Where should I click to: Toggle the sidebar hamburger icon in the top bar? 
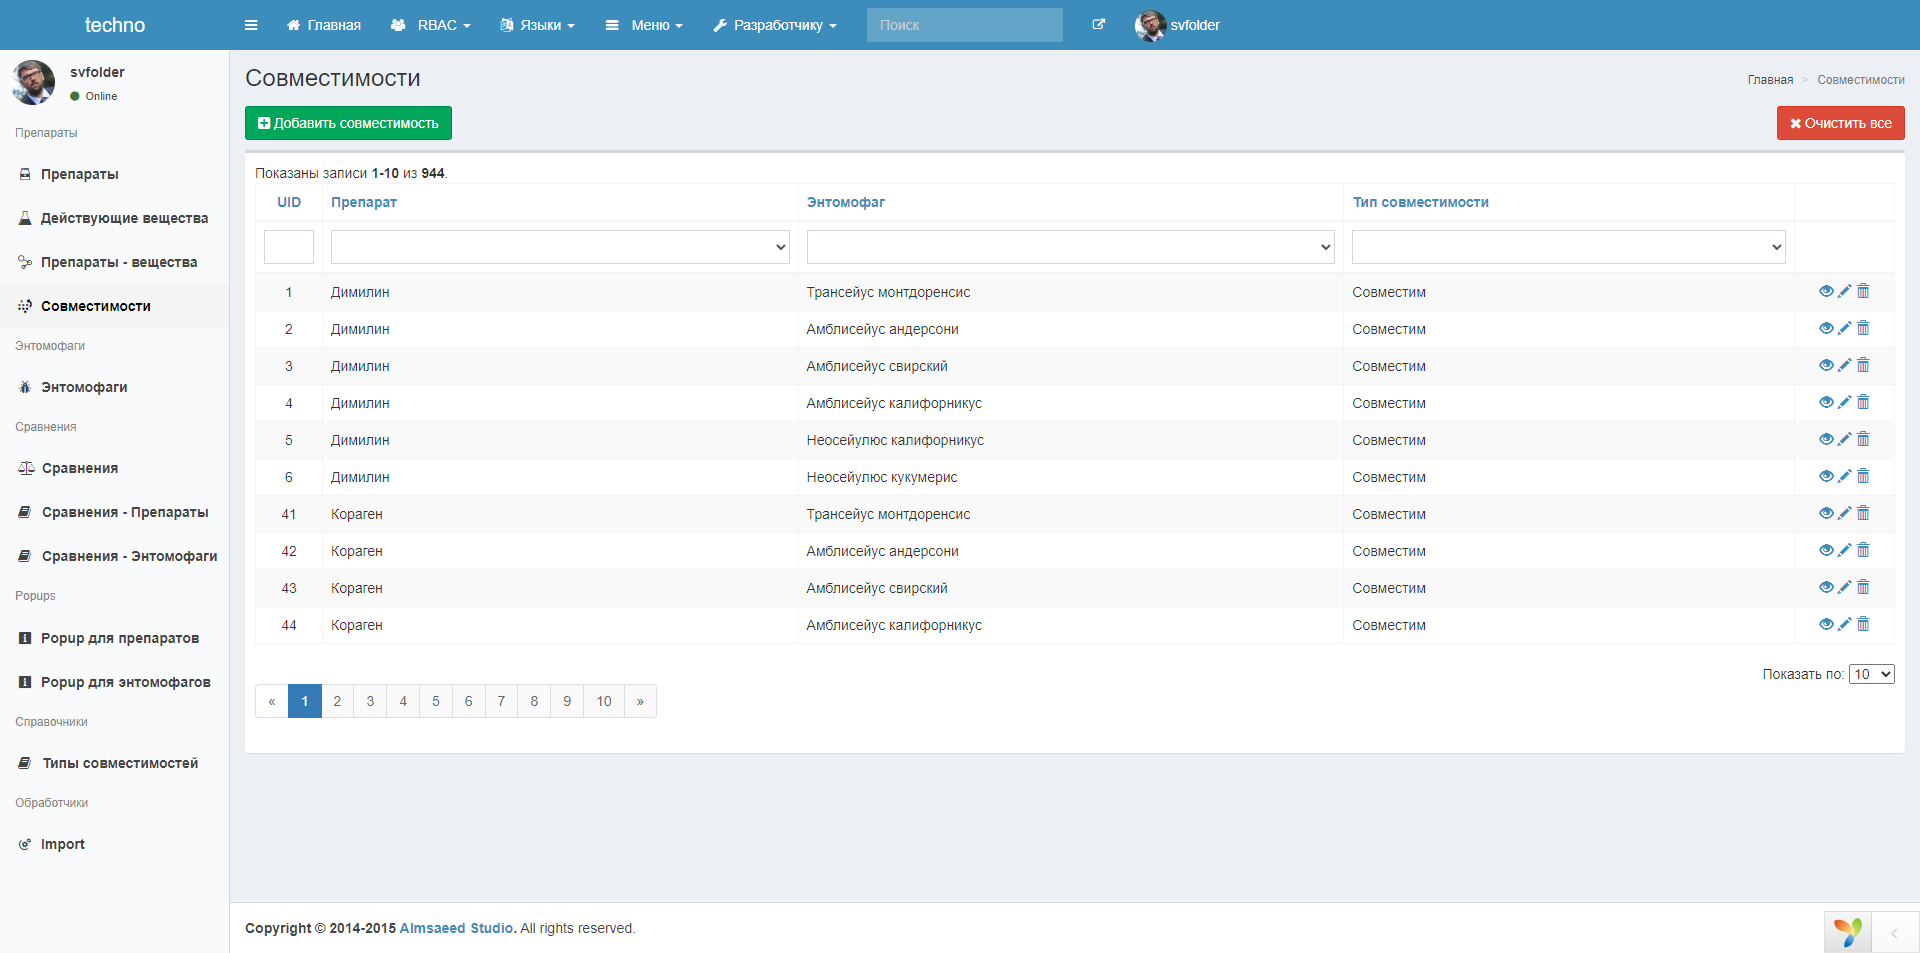coord(251,25)
